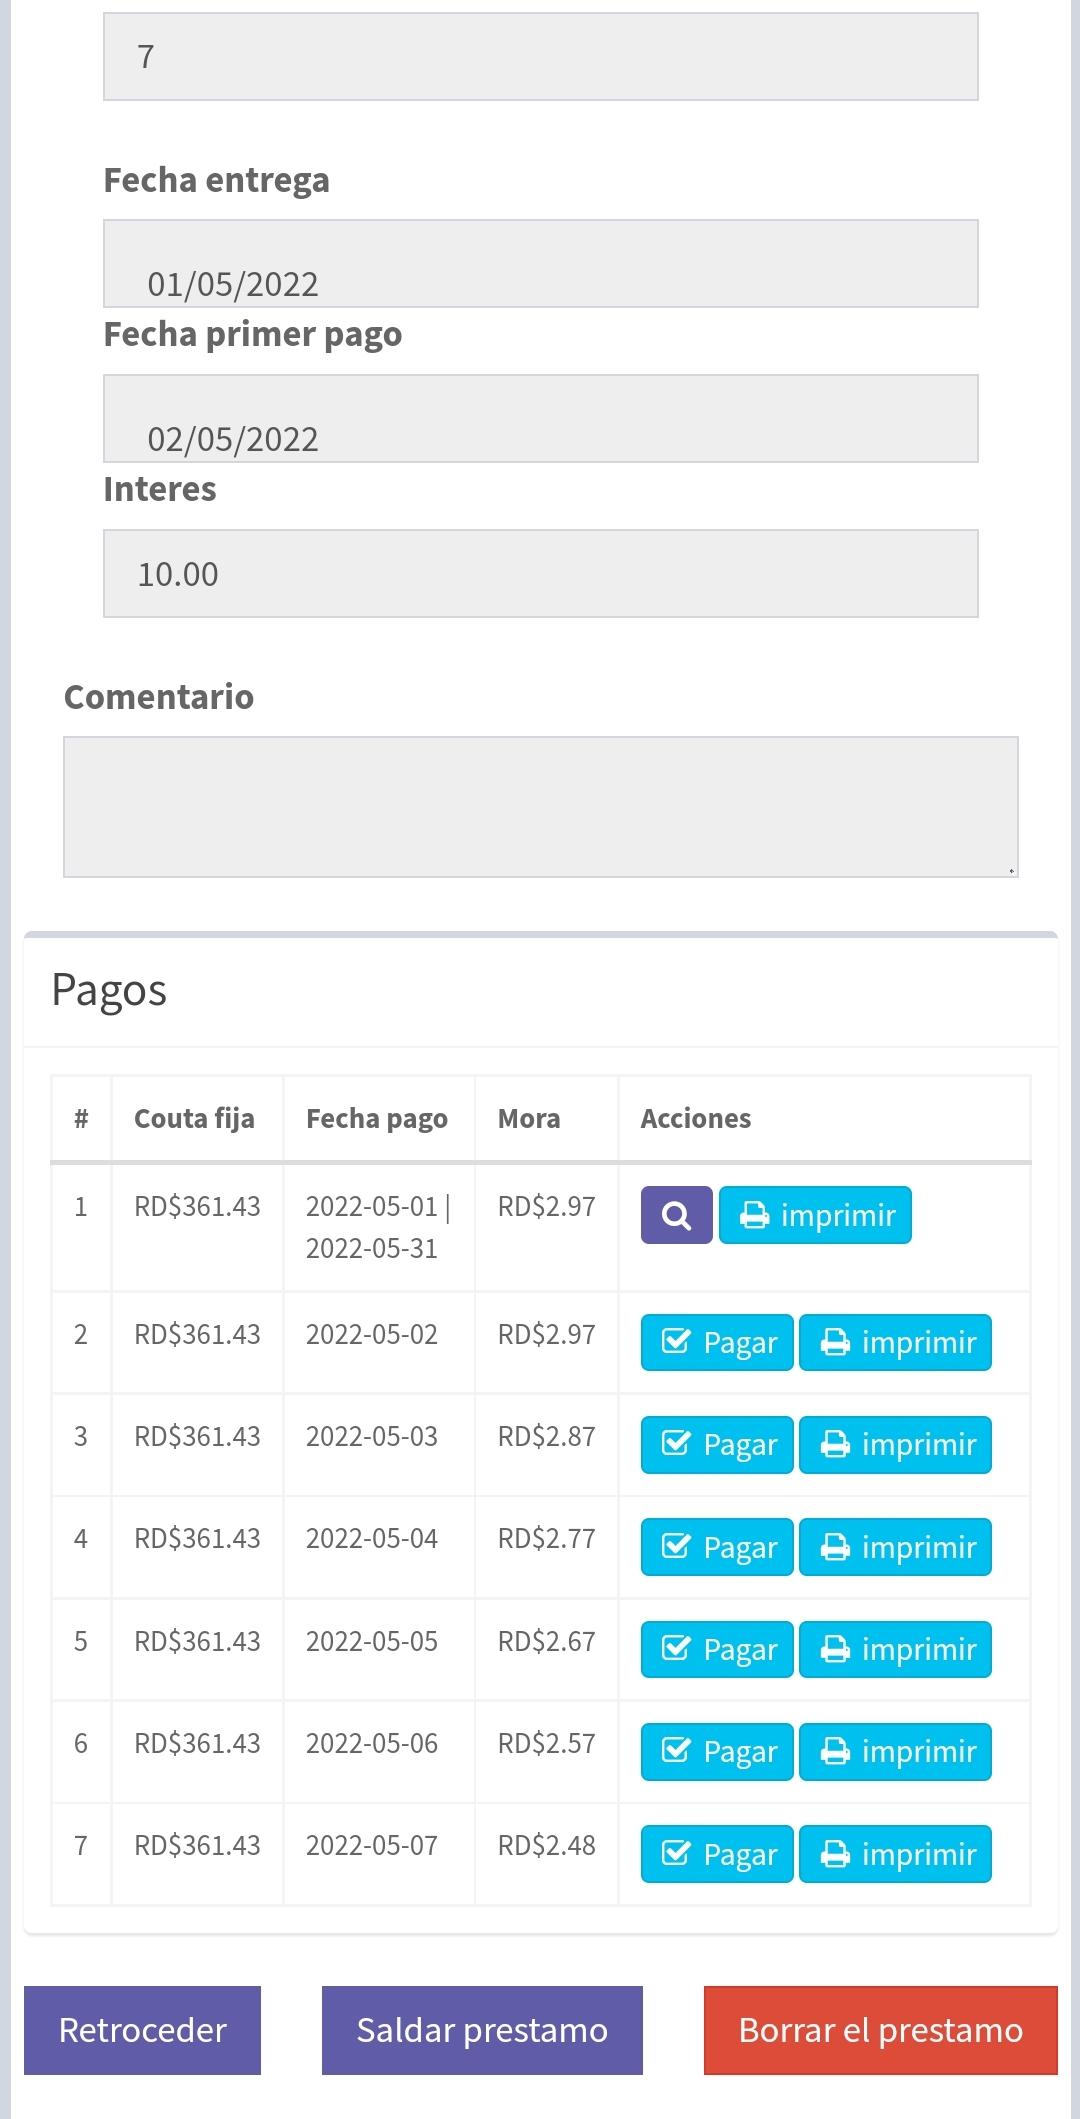
Task: Pay installment number 3
Action: pyautogui.click(x=716, y=1445)
